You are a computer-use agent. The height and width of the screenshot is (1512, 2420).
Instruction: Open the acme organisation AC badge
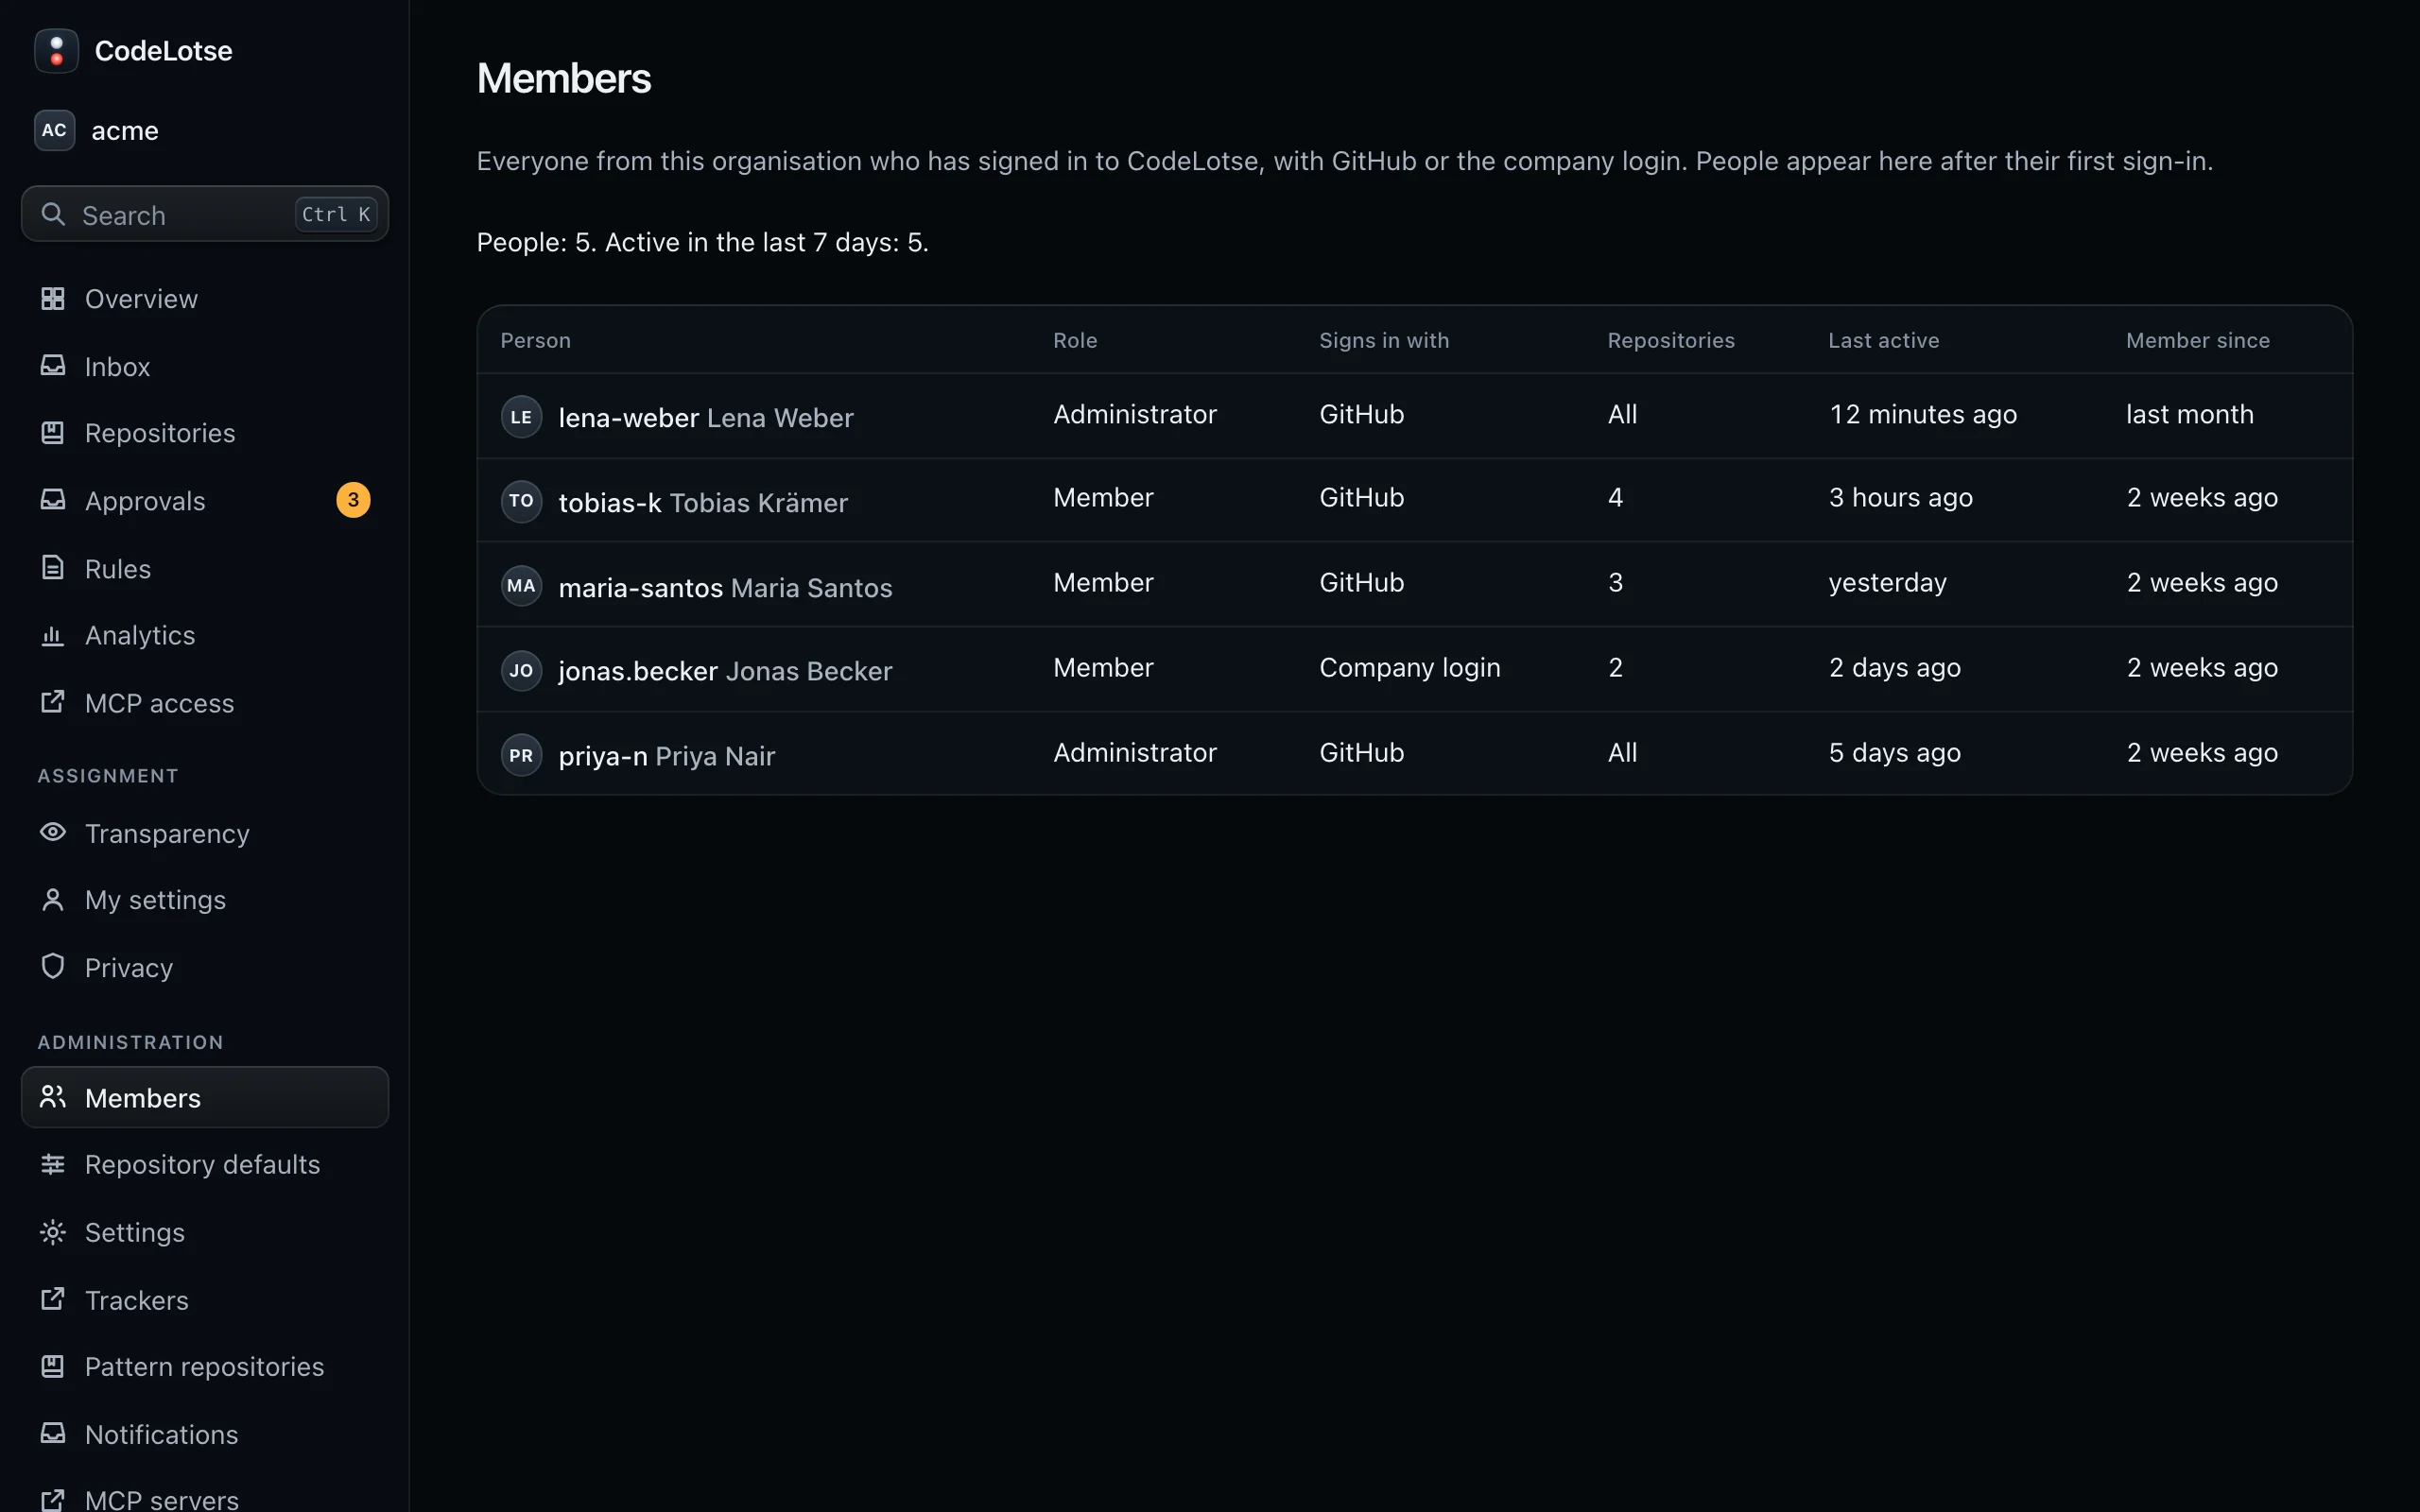point(54,130)
